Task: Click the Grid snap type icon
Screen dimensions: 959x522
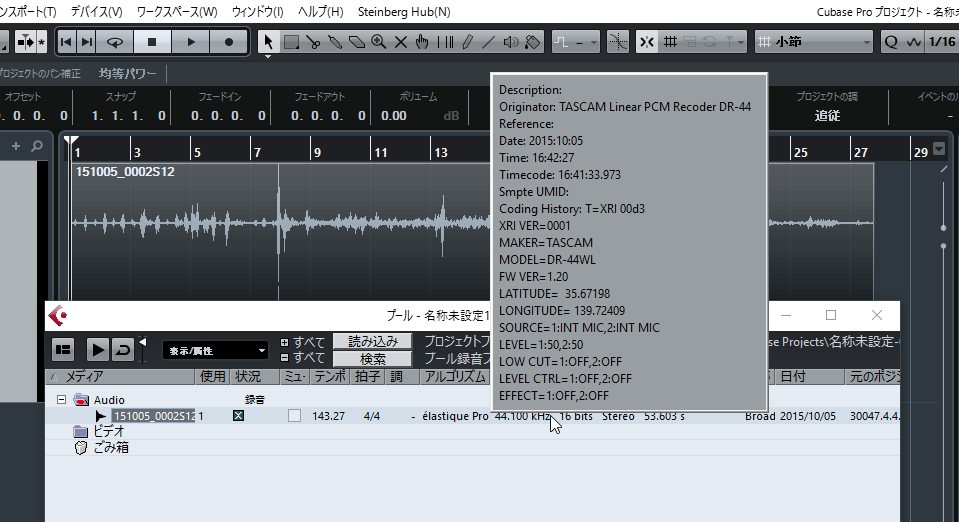Action: coord(670,42)
